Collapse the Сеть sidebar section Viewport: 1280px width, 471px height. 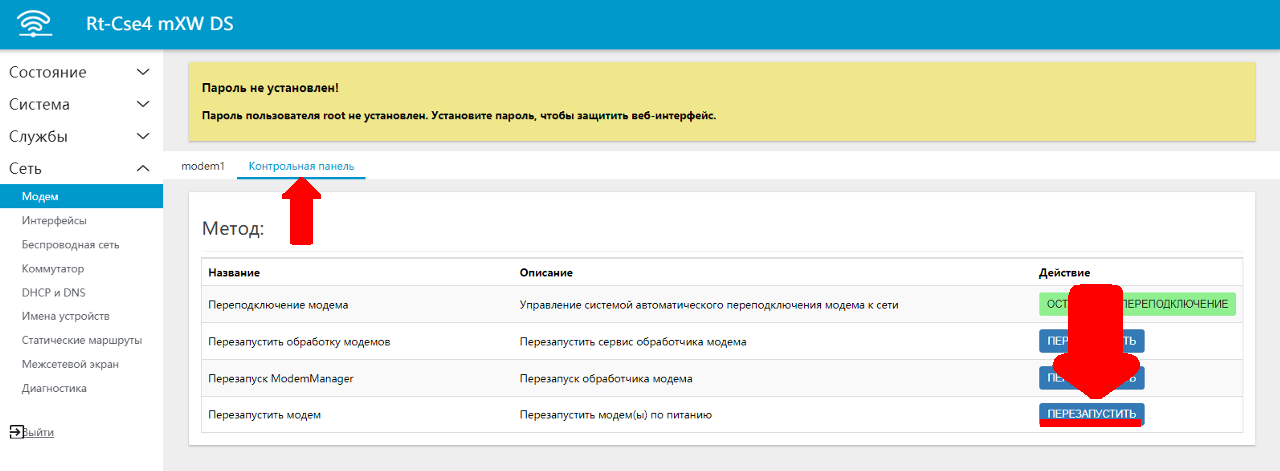point(143,168)
